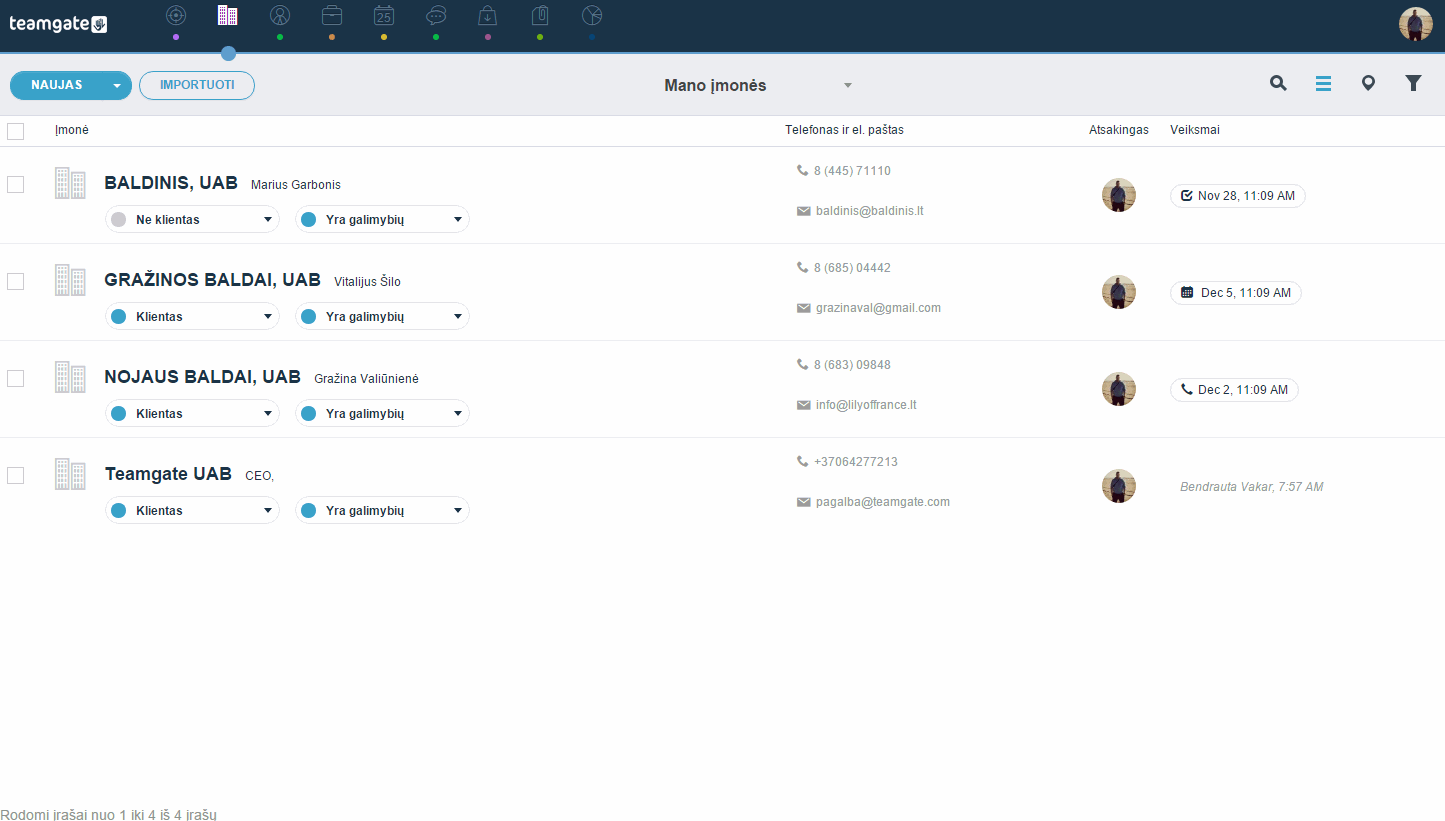
Task: Click the user profile avatar in top right
Action: (1416, 24)
